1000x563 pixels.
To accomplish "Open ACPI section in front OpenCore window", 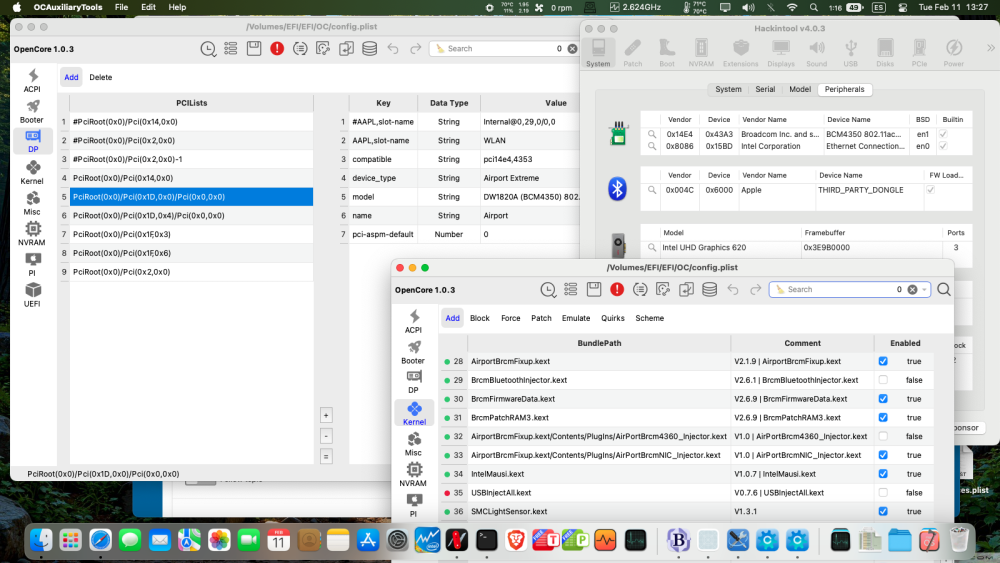I will [413, 321].
